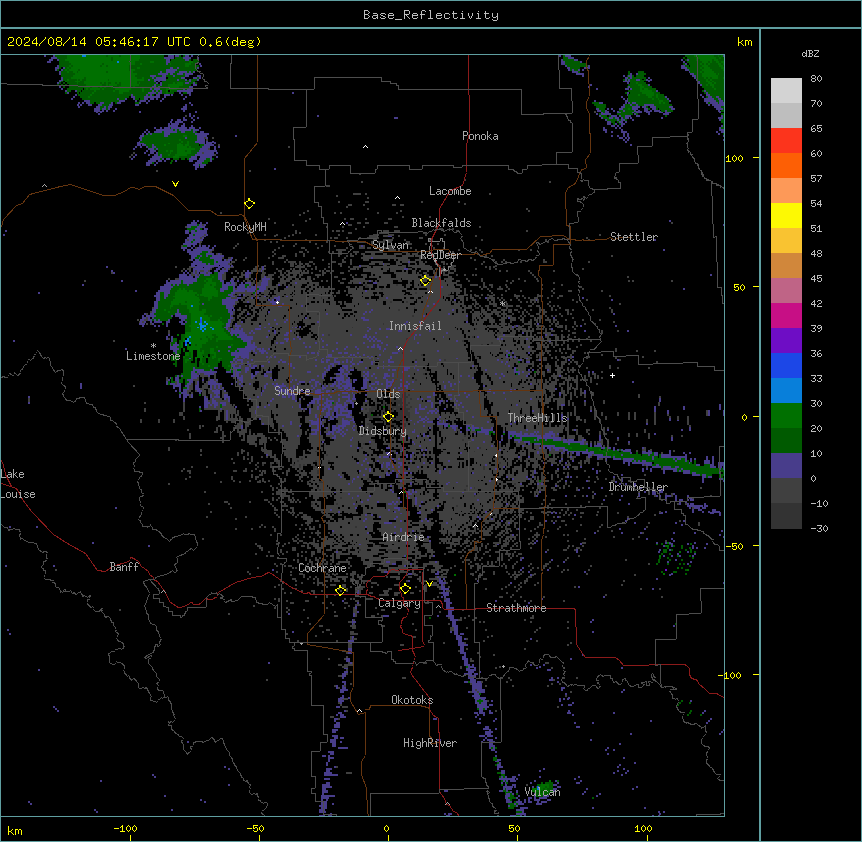Select the Banff label
Viewport: 862px width, 842px height.
pyautogui.click(x=124, y=567)
